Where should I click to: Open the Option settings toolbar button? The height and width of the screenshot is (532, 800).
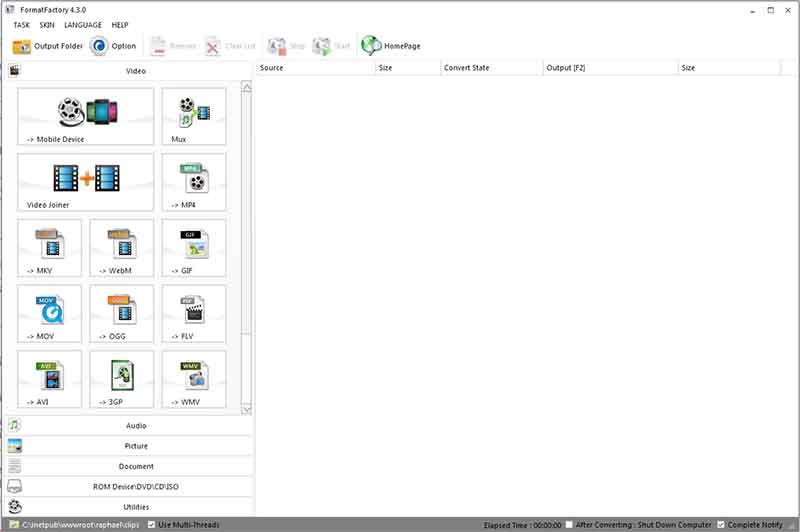coord(113,46)
